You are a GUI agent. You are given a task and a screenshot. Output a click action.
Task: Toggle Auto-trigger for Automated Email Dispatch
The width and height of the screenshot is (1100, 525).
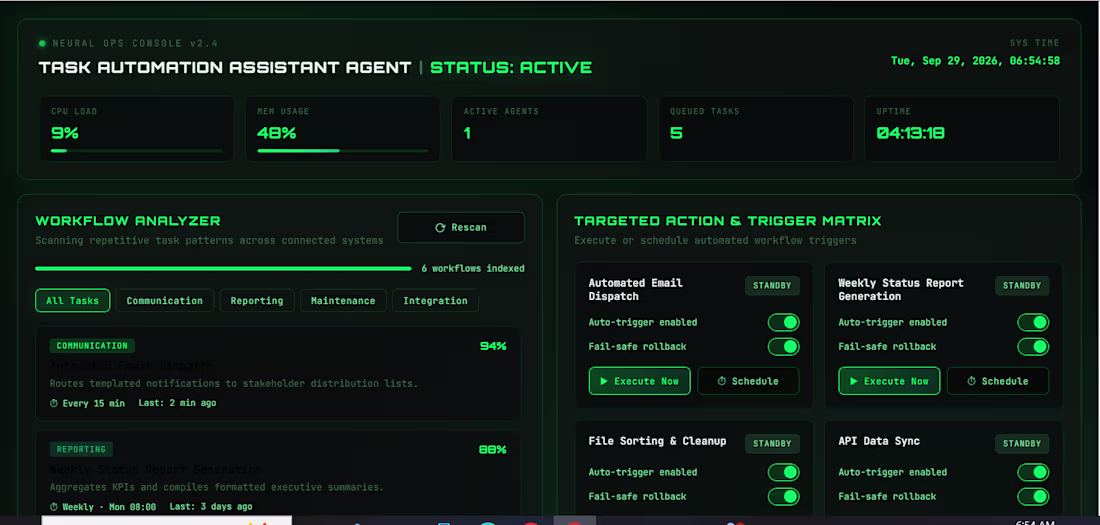[784, 323]
